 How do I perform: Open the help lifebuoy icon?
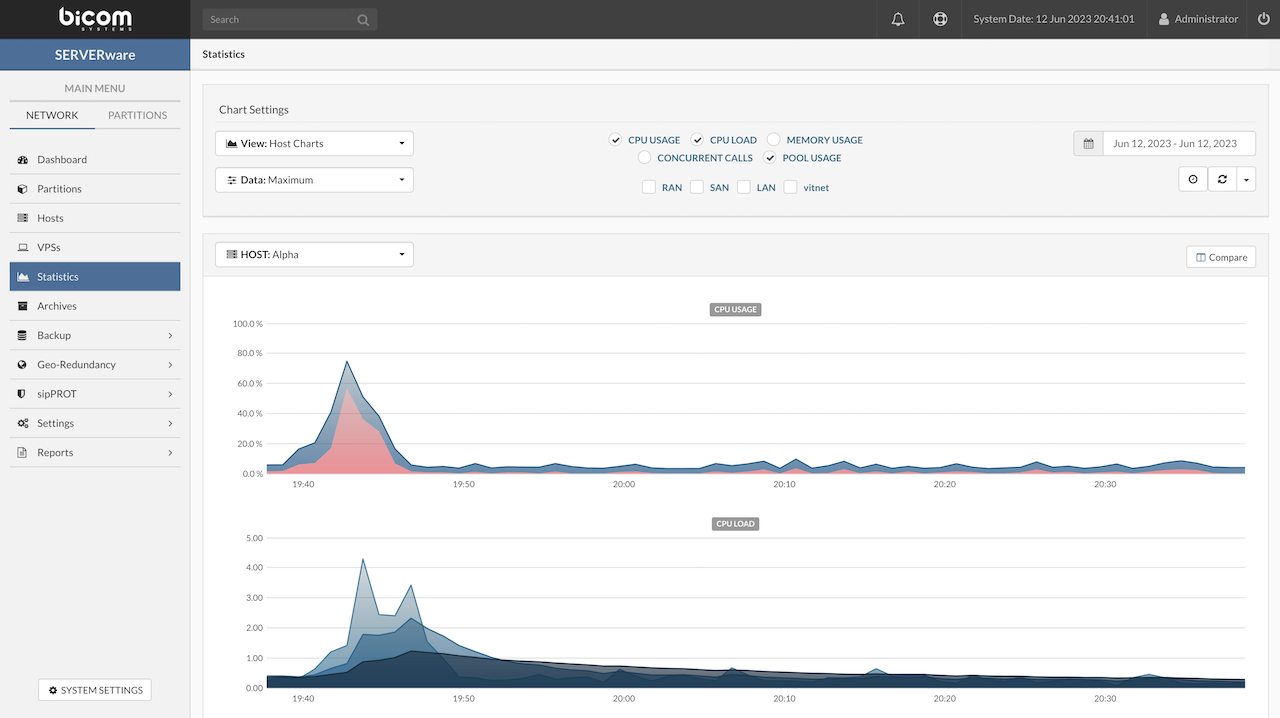point(940,19)
